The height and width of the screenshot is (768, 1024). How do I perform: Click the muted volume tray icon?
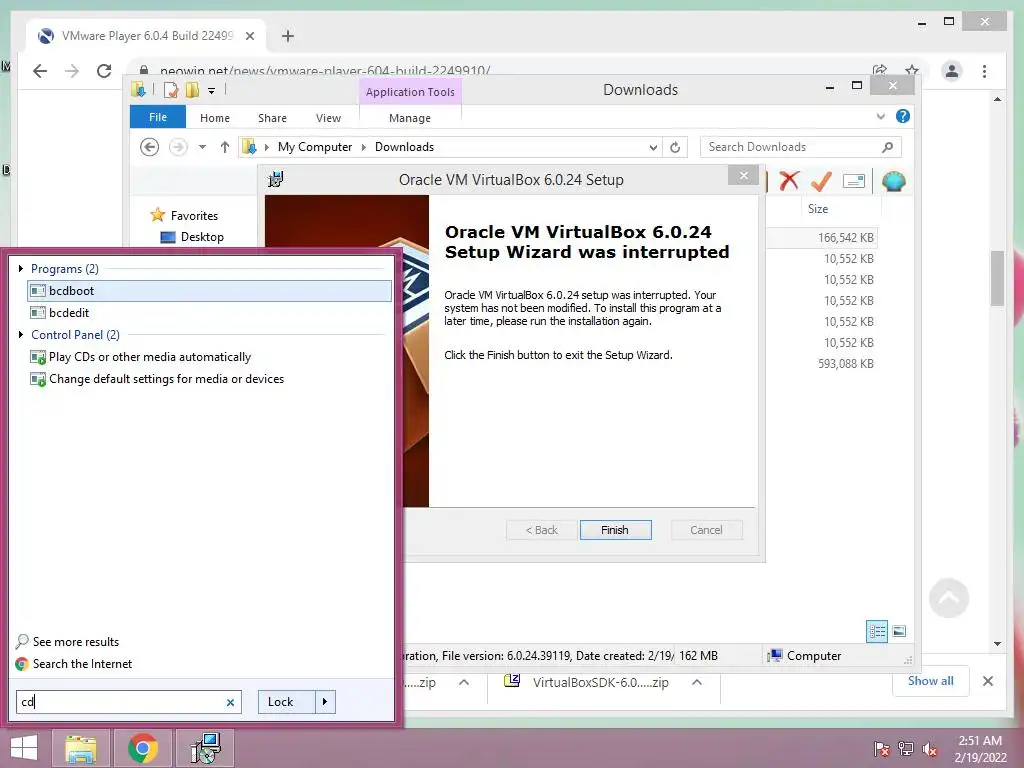[x=930, y=748]
